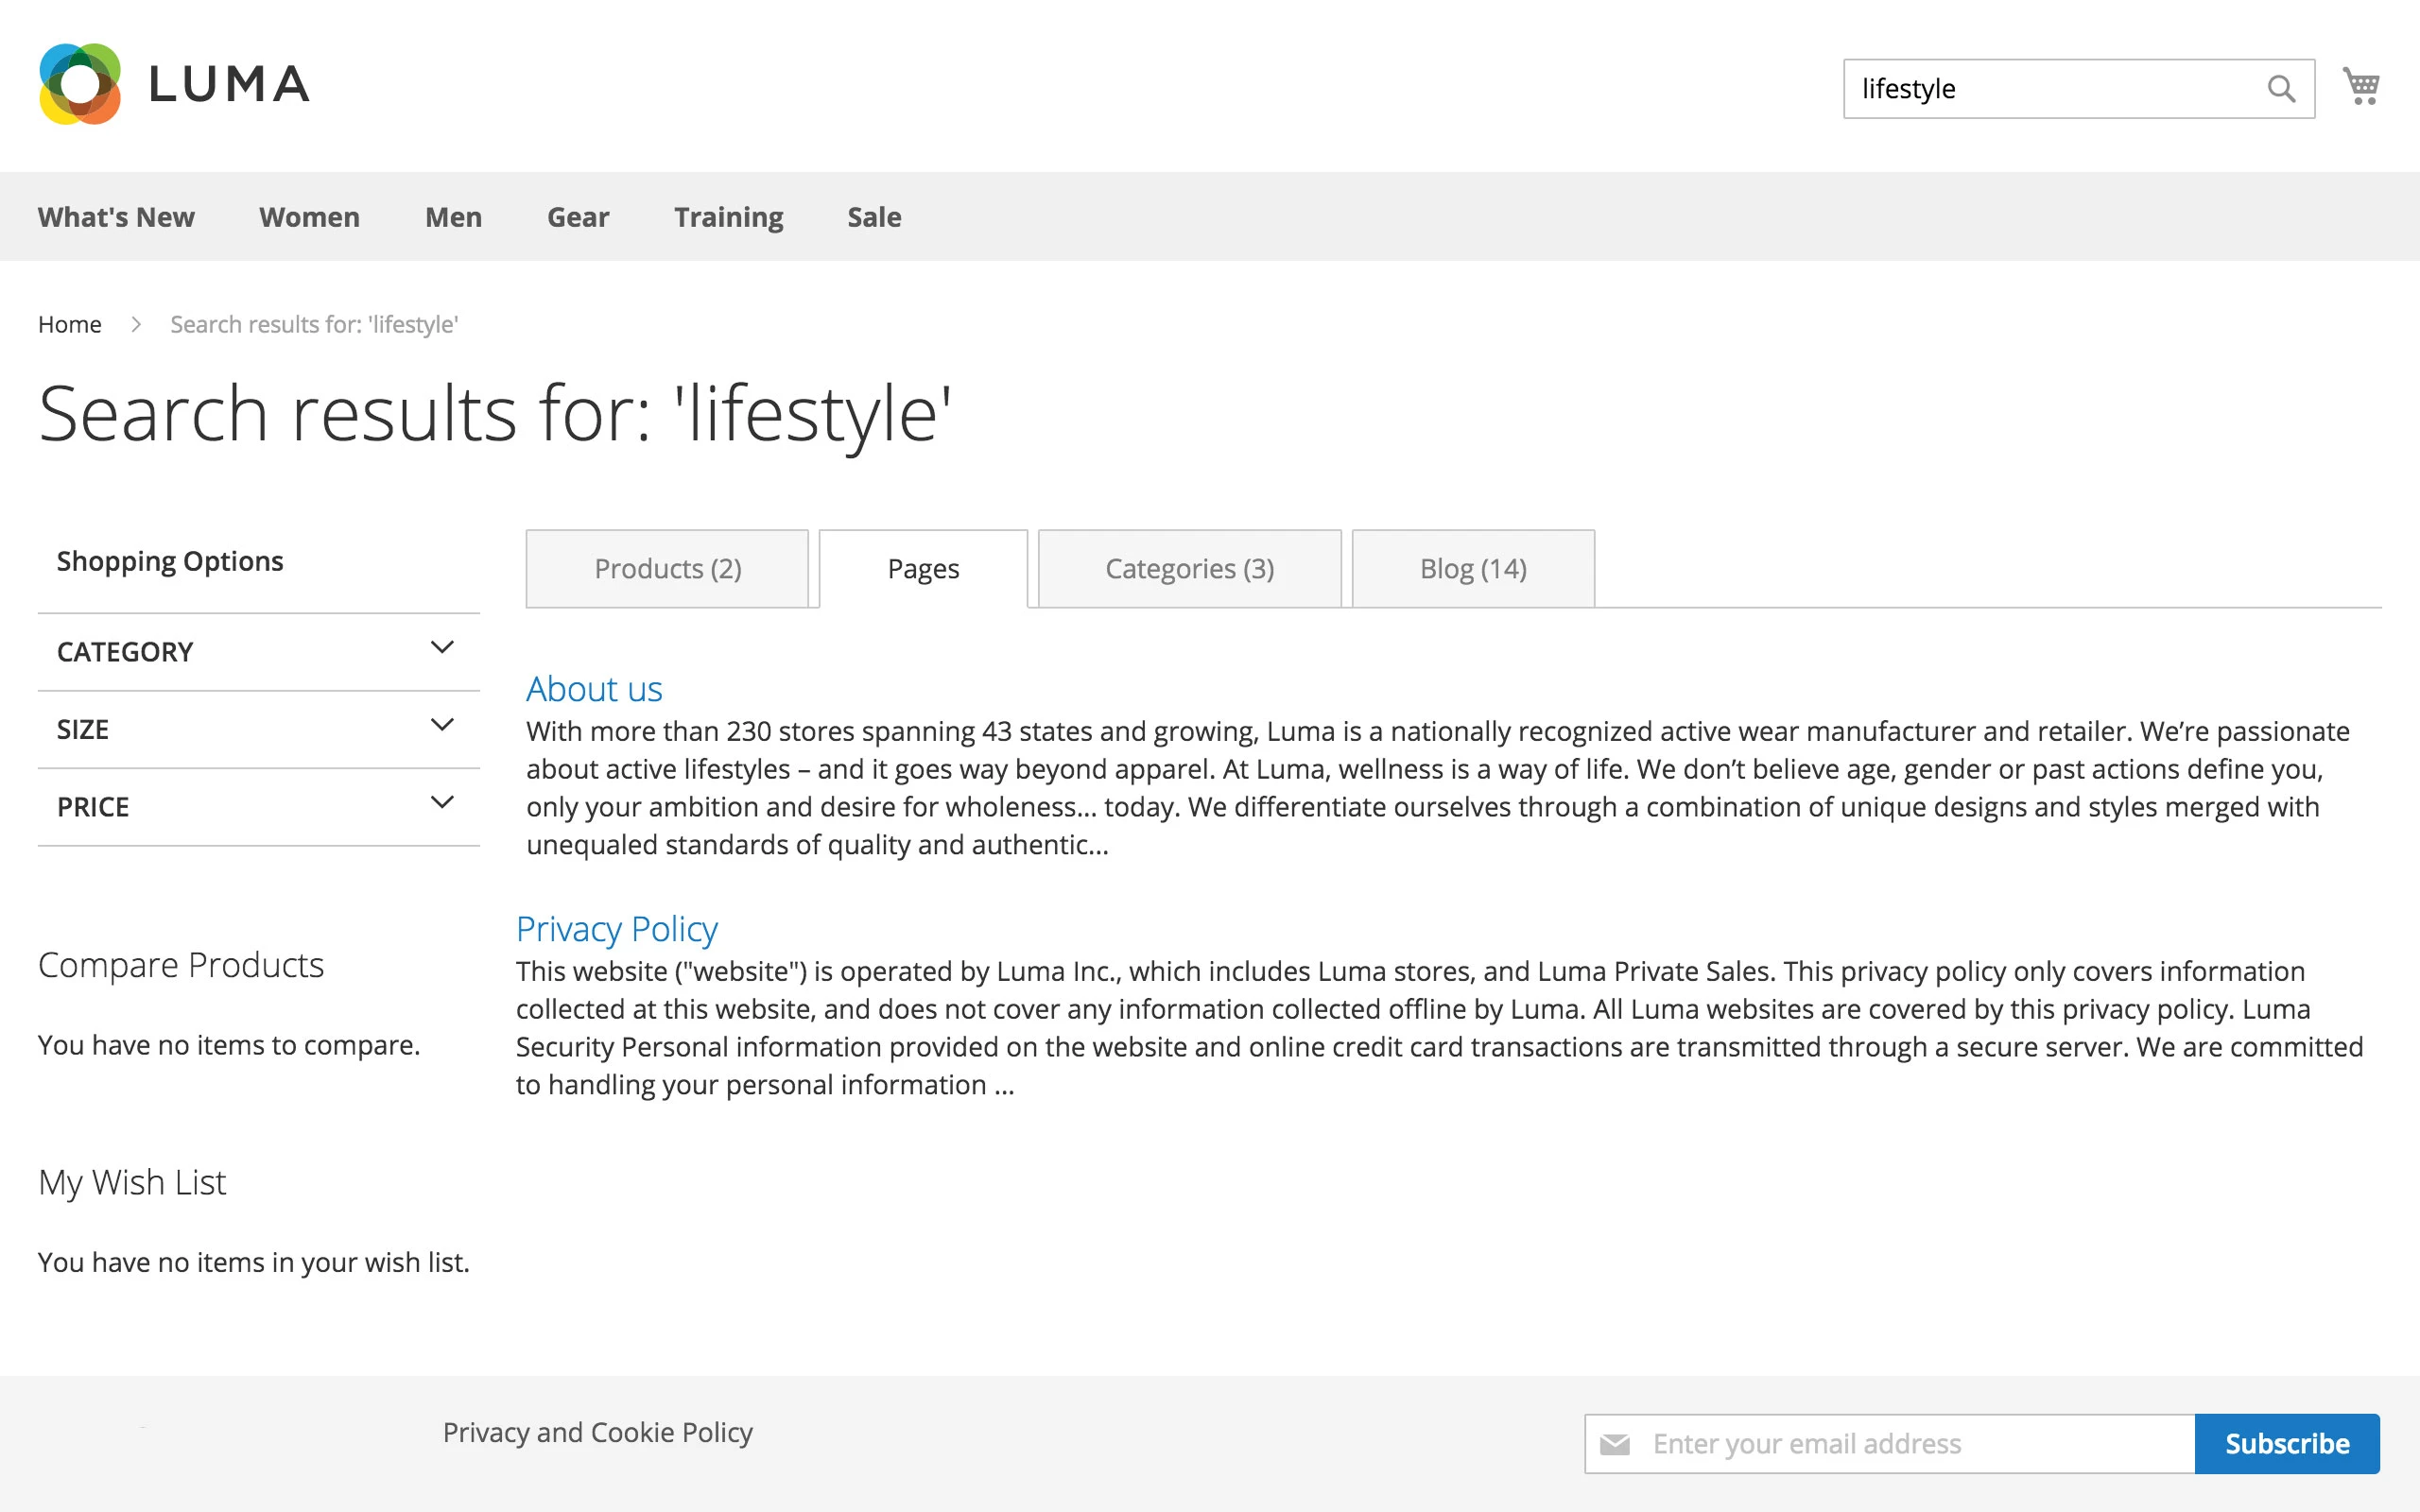Open the Women menu
This screenshot has height=1512, width=2420.
tap(309, 217)
